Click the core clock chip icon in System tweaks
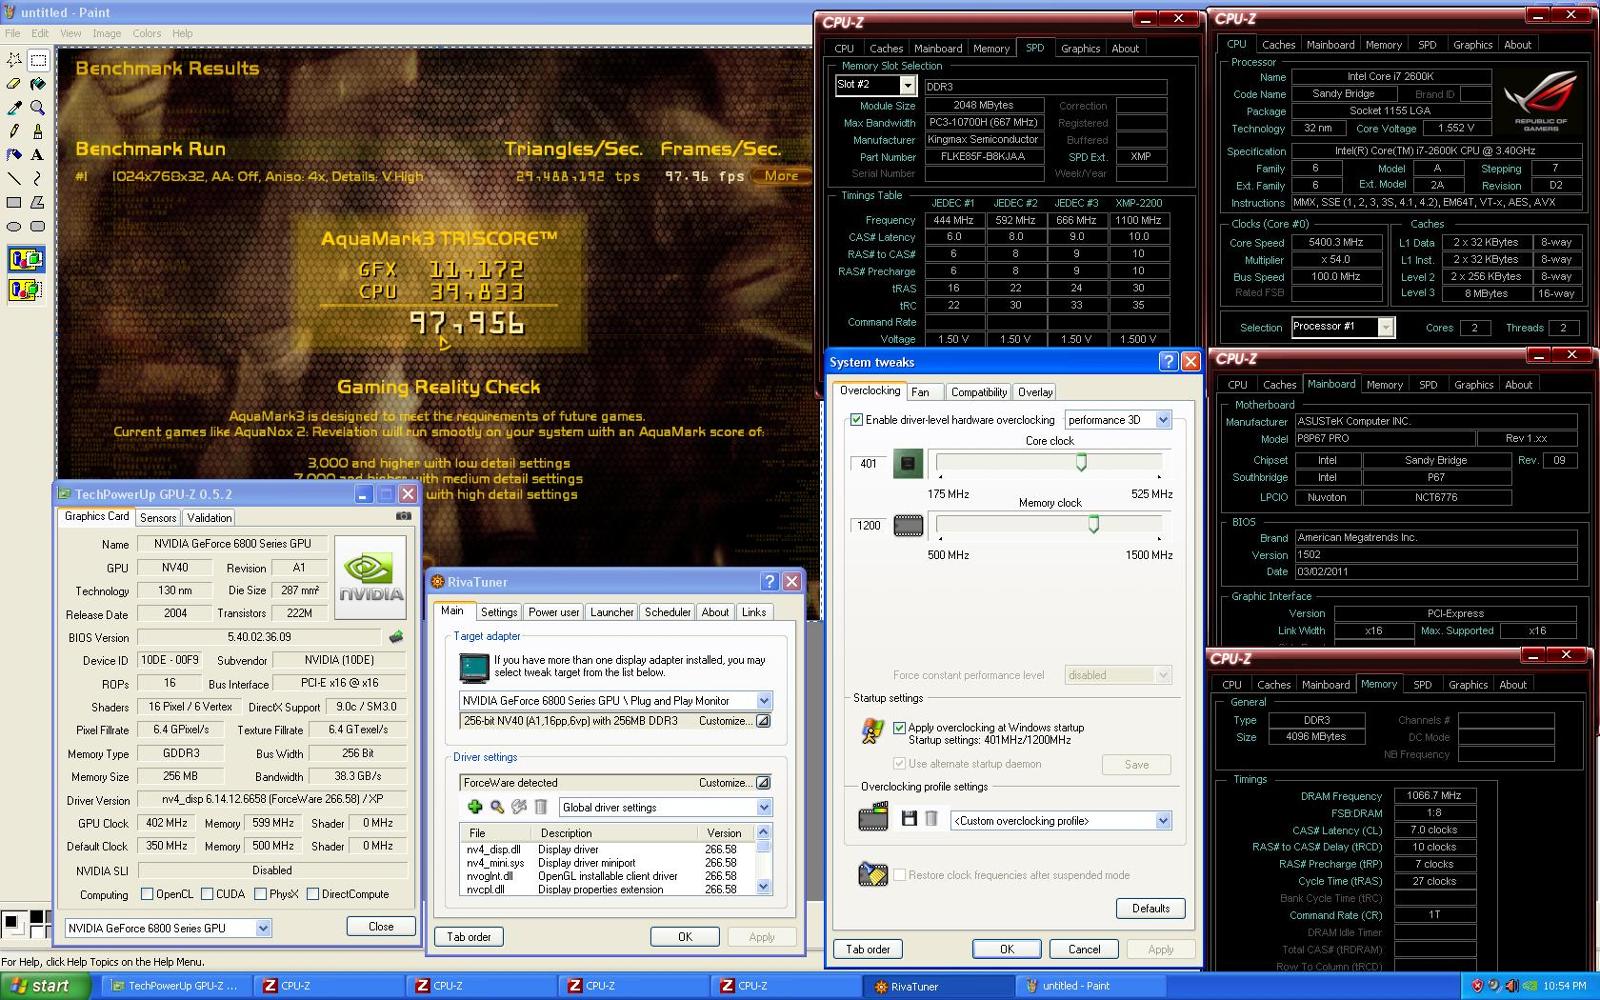This screenshot has height=1000, width=1600. point(907,463)
